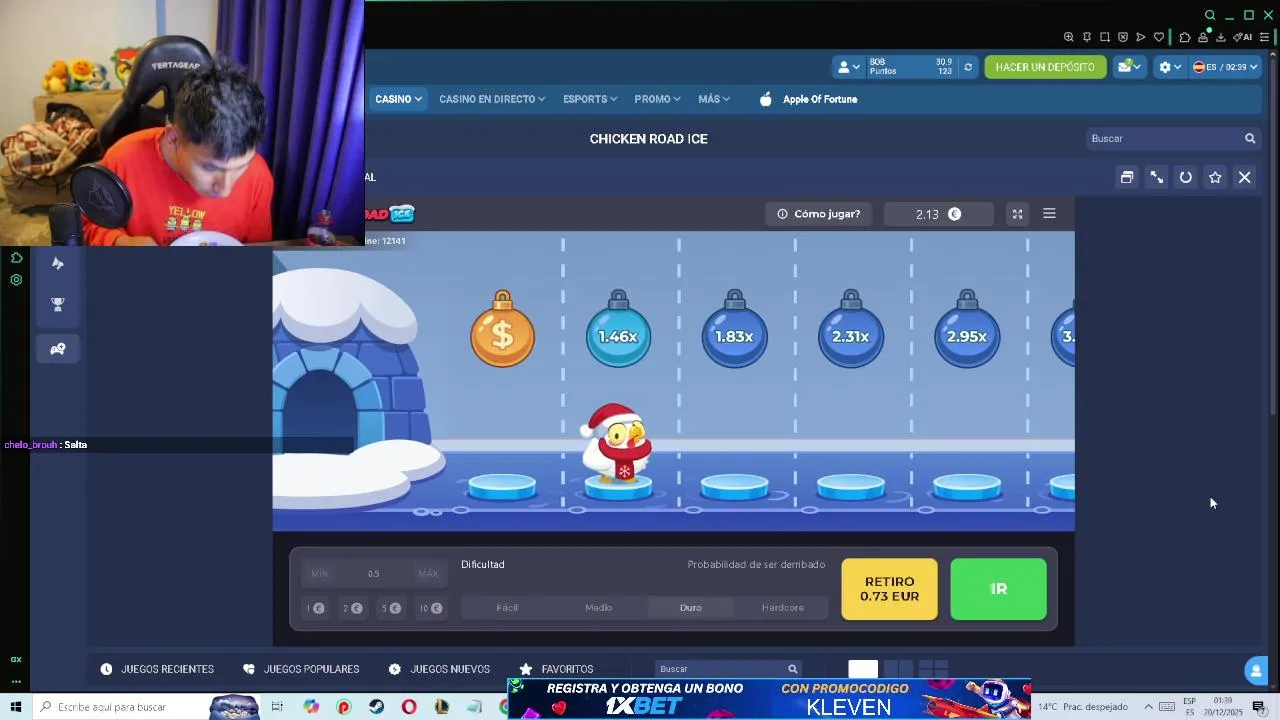Open the user account dropdown
The image size is (1280, 720).
tap(848, 67)
